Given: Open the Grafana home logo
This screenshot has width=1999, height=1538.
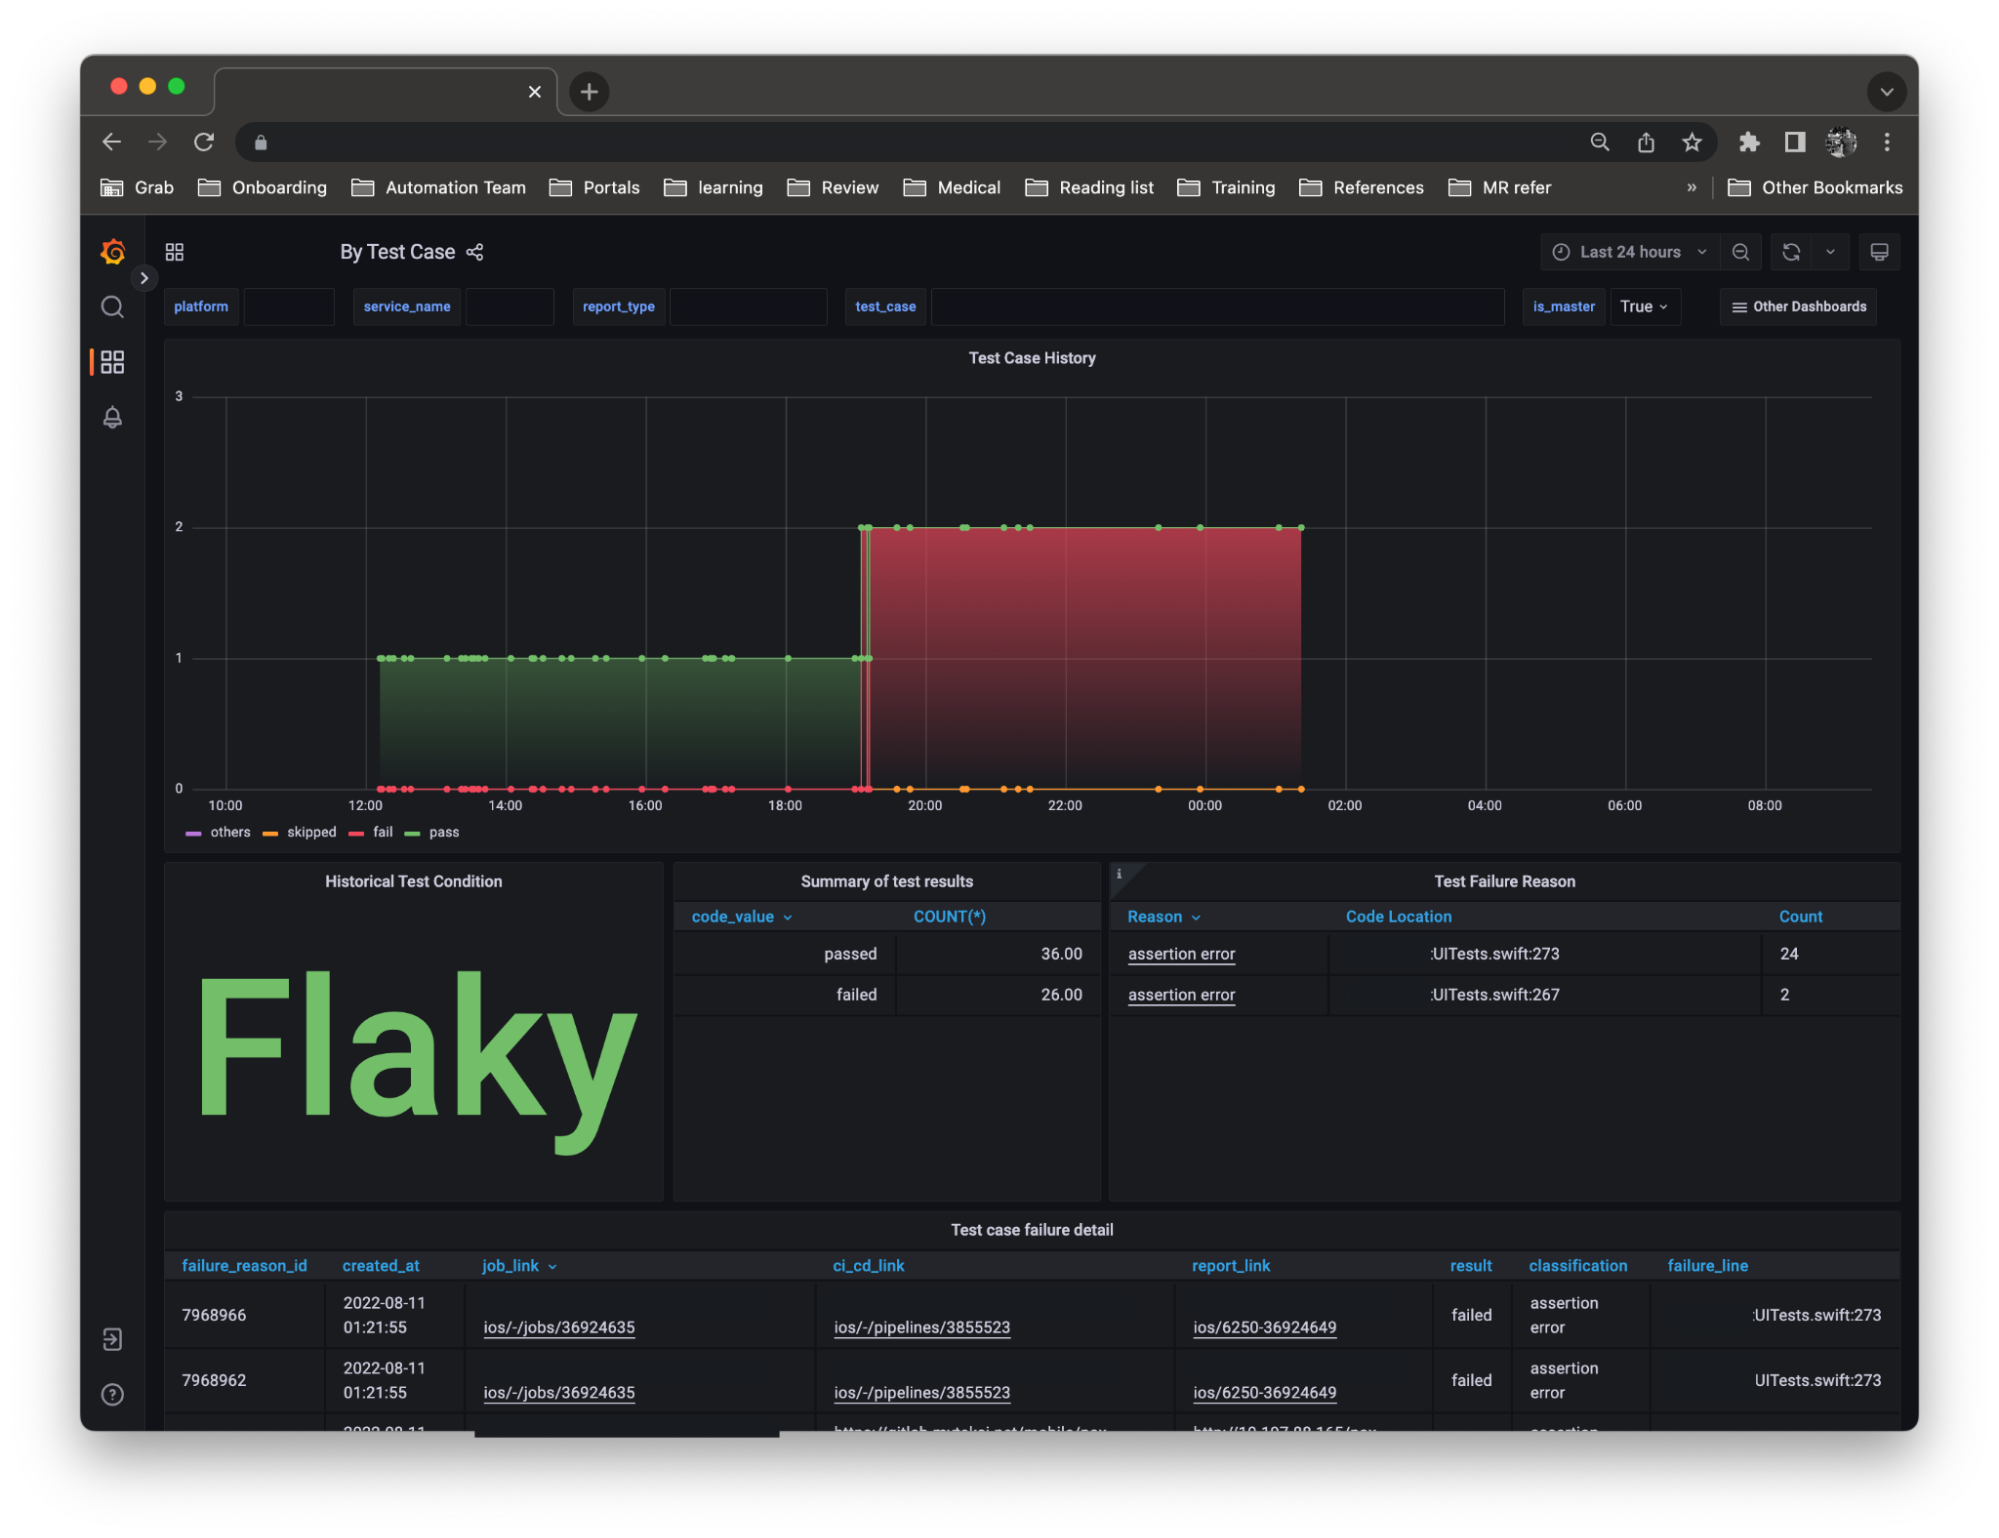Looking at the screenshot, I should pyautogui.click(x=113, y=252).
